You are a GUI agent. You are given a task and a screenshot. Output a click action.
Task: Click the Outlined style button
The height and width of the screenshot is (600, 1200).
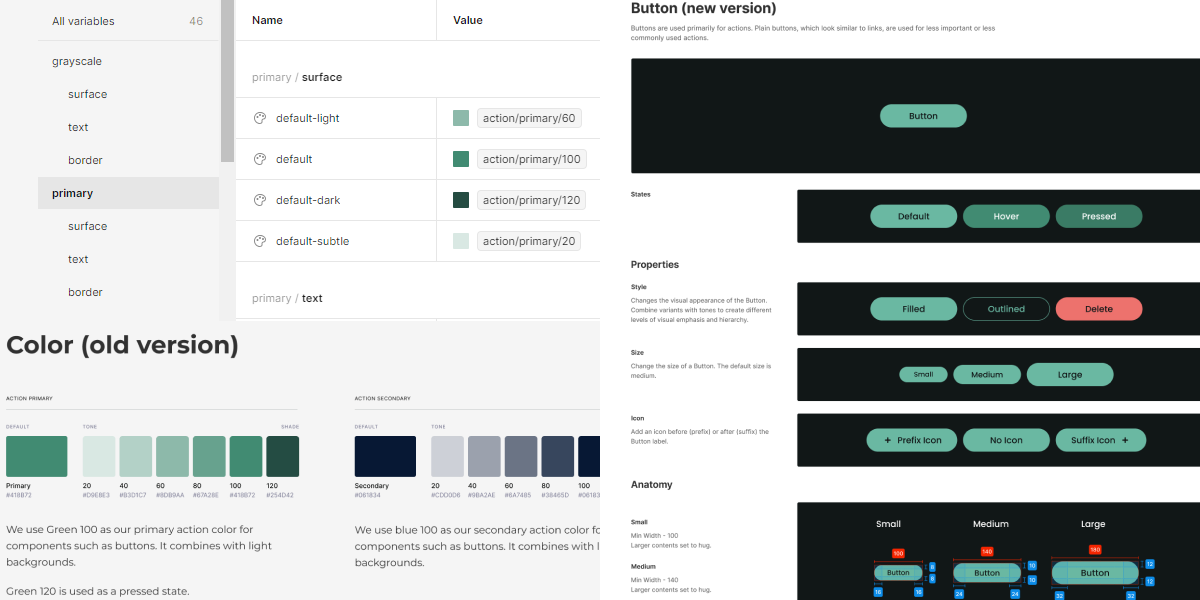point(1006,309)
